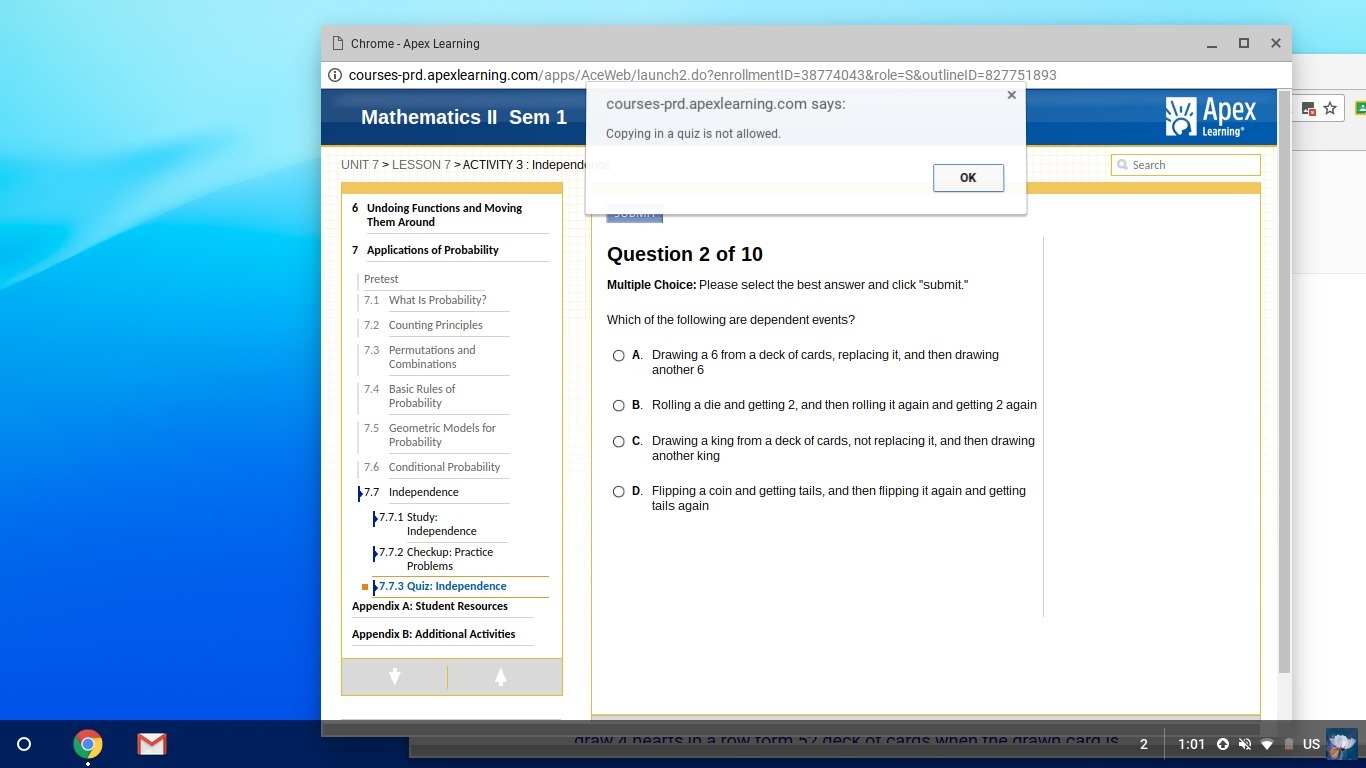This screenshot has width=1366, height=768.
Task: Click the Chrome icon in the shelf
Action: coord(88,744)
